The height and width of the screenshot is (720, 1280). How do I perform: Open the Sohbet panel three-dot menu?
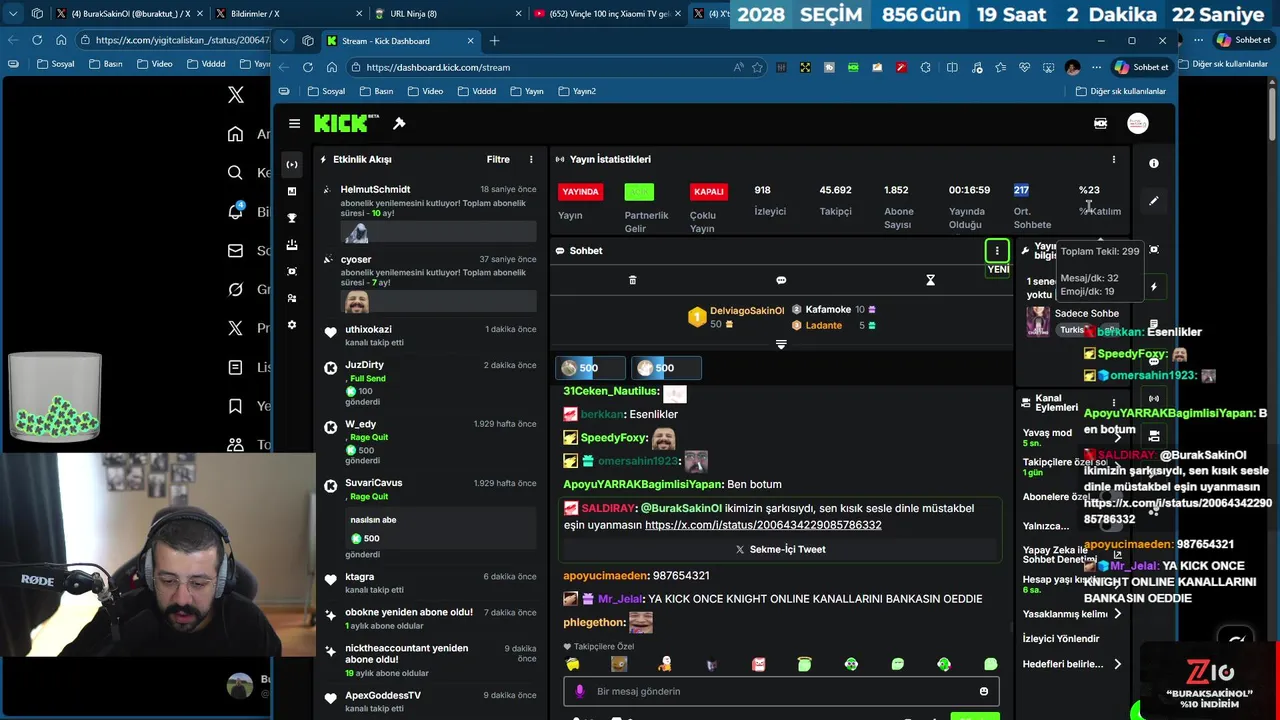click(997, 251)
